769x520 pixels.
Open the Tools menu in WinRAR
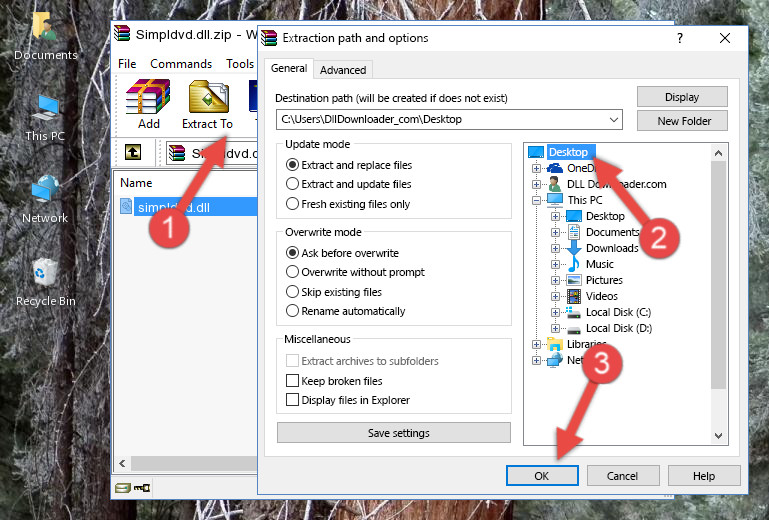tap(240, 64)
